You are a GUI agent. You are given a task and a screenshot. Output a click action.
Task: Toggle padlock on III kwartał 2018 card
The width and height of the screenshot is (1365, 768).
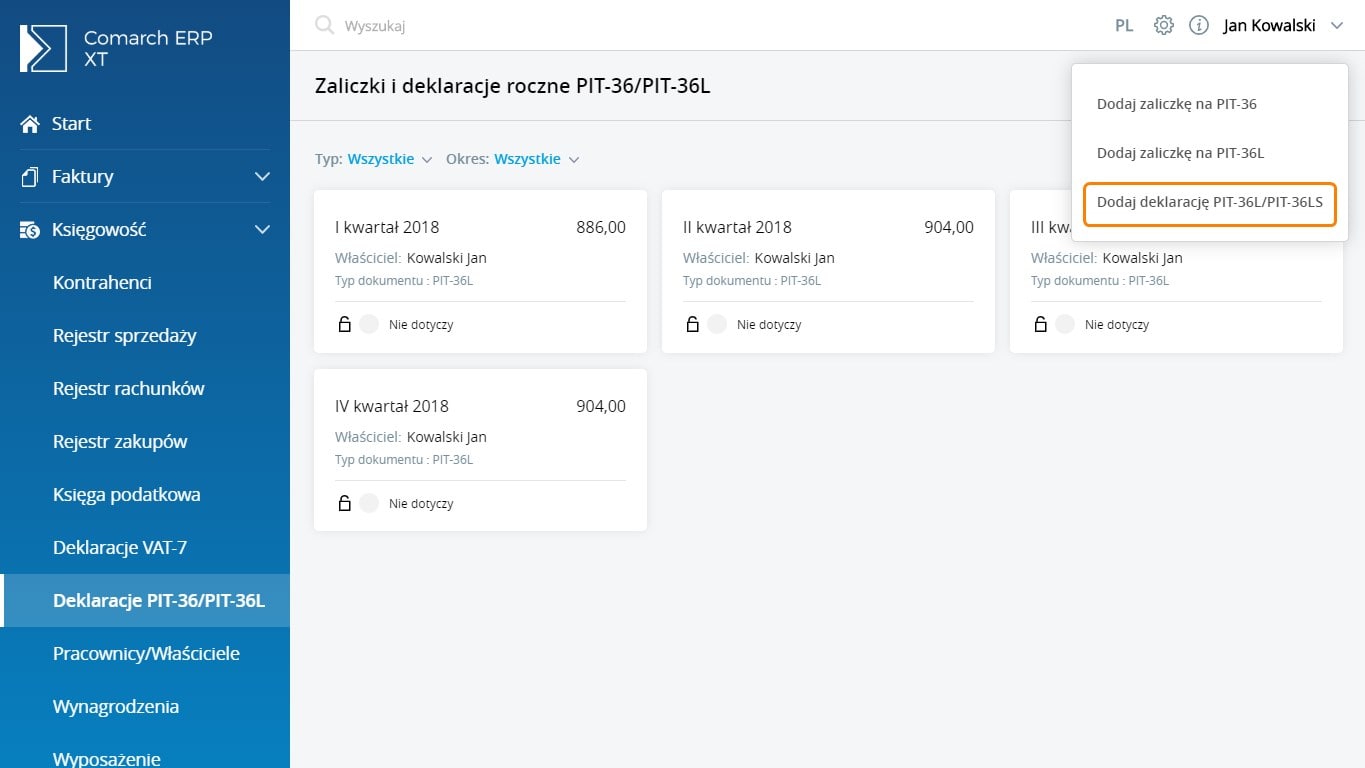[1040, 324]
